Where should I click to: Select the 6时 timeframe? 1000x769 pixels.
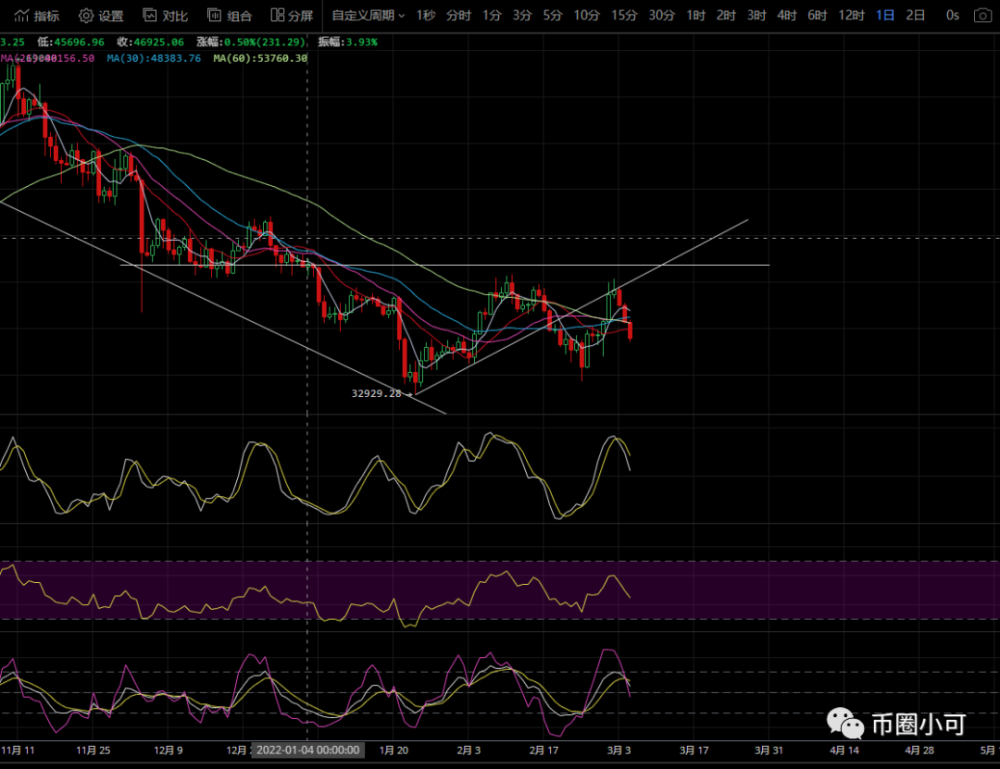[x=817, y=15]
